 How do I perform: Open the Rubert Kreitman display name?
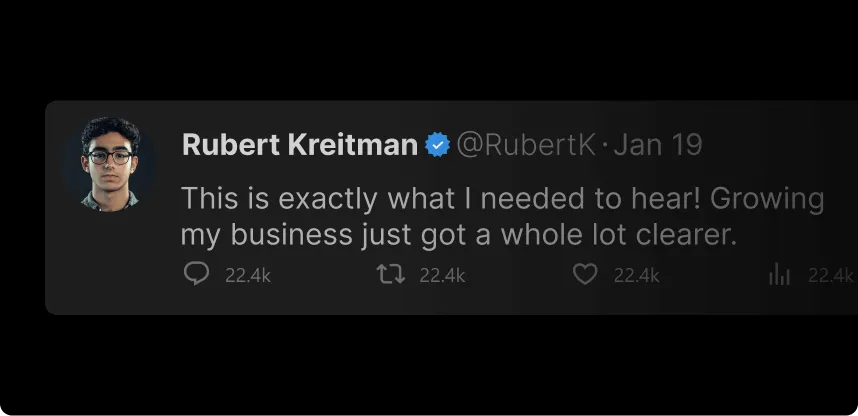(x=300, y=145)
